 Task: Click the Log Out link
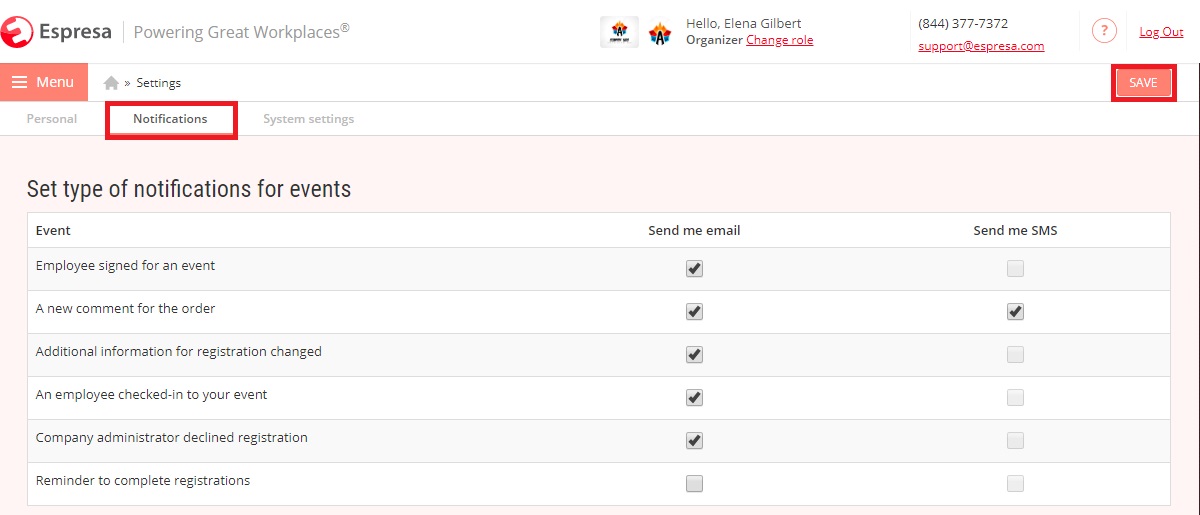point(1161,32)
